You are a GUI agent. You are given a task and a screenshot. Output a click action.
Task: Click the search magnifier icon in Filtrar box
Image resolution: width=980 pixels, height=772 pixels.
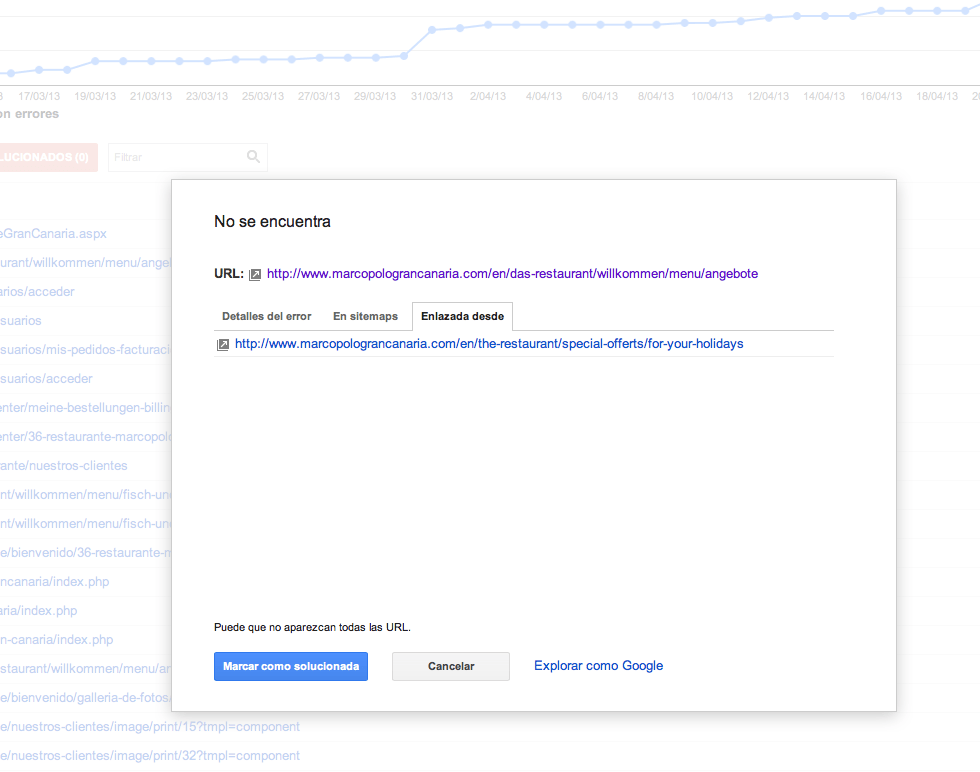[x=253, y=157]
